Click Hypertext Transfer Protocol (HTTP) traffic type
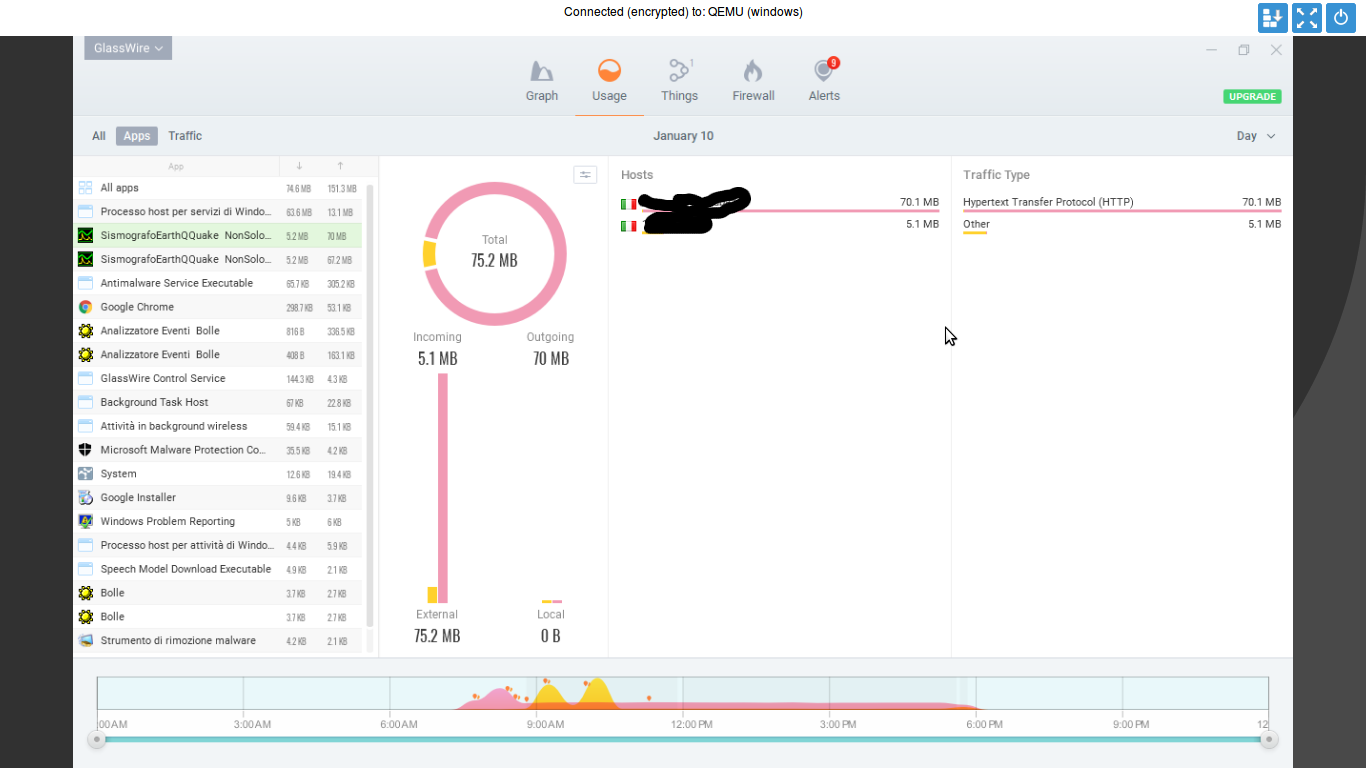1366x768 pixels. tap(1048, 202)
